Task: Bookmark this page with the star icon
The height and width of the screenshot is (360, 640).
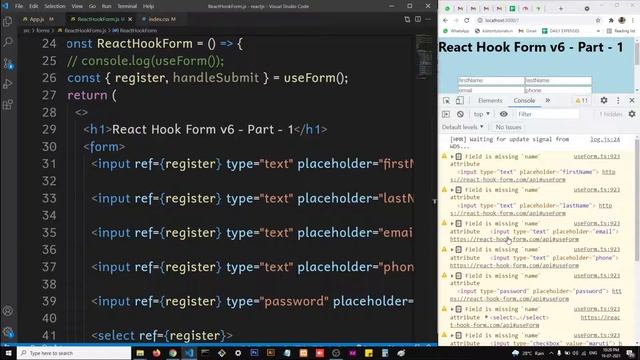Action: [598, 20]
